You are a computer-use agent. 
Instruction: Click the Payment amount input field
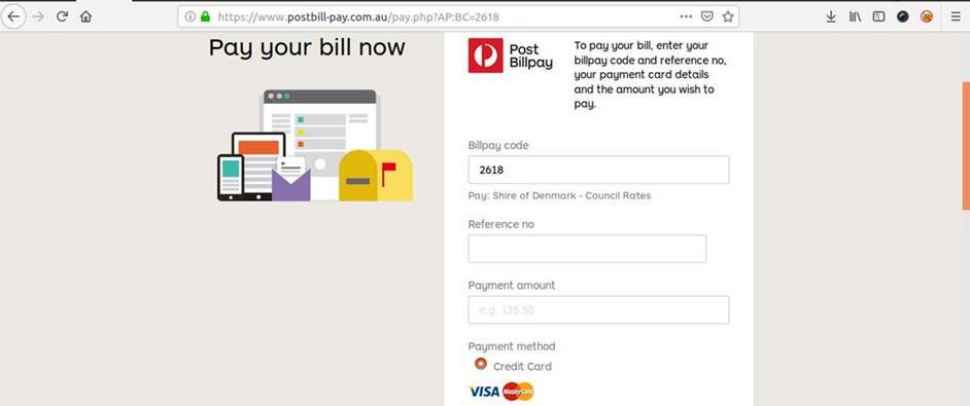pos(598,309)
